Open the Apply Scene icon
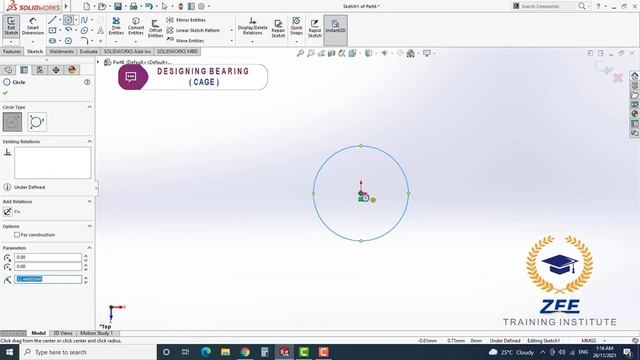Viewport: 640px width, 360px height. coord(411,53)
